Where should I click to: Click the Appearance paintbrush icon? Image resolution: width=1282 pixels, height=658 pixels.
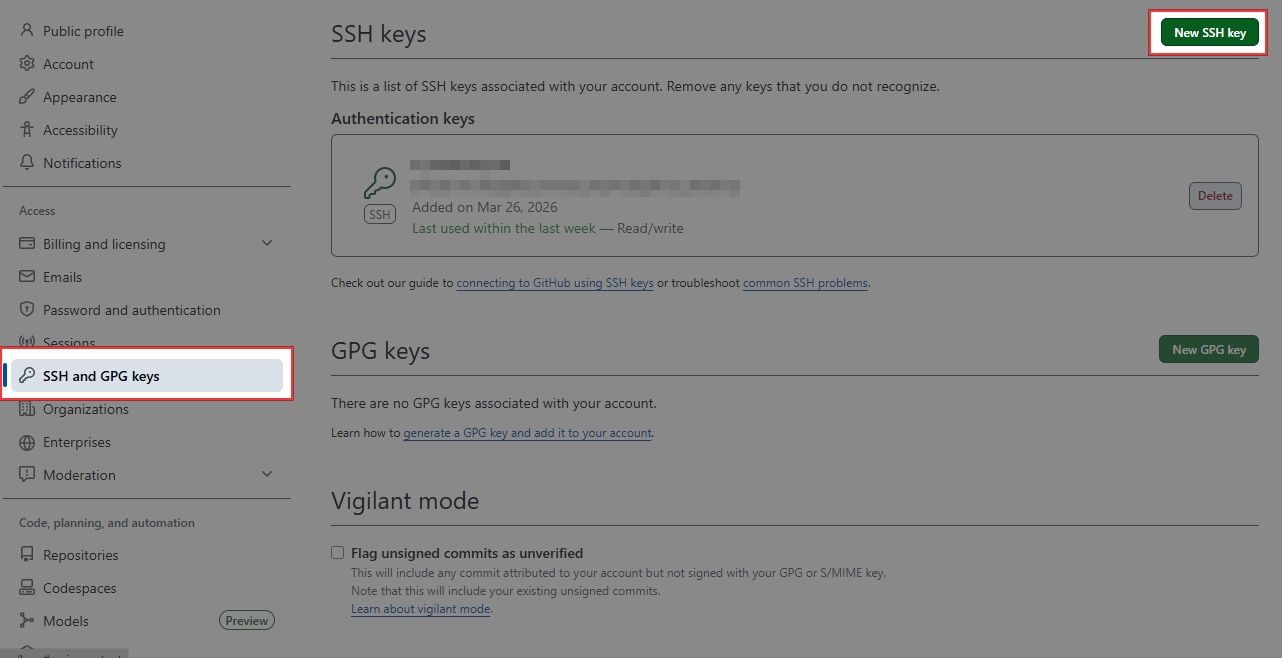27,97
